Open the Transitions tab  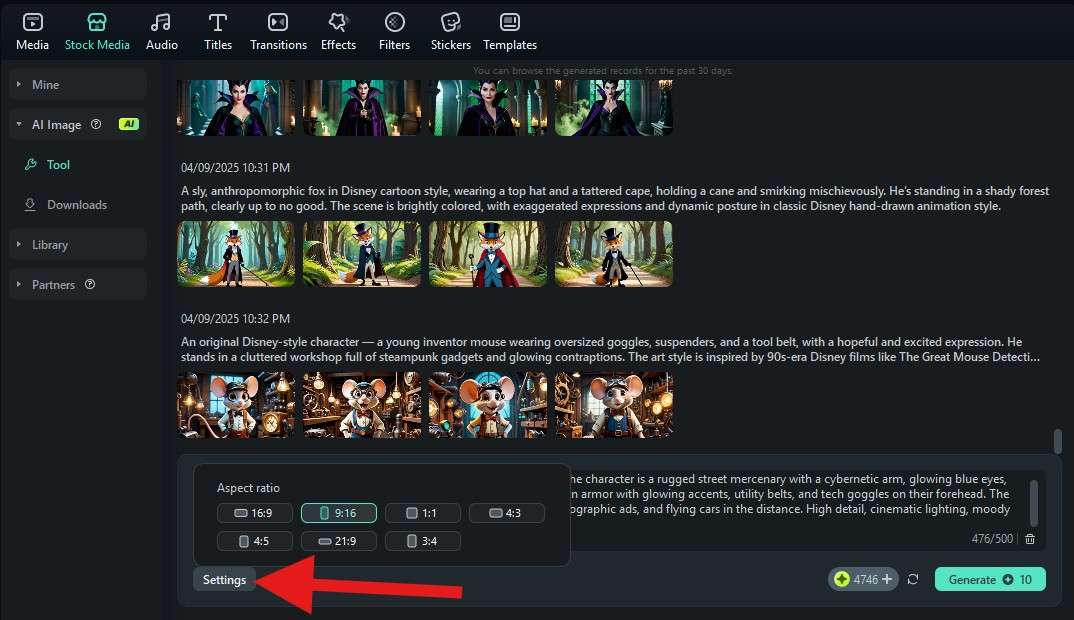pyautogui.click(x=278, y=32)
